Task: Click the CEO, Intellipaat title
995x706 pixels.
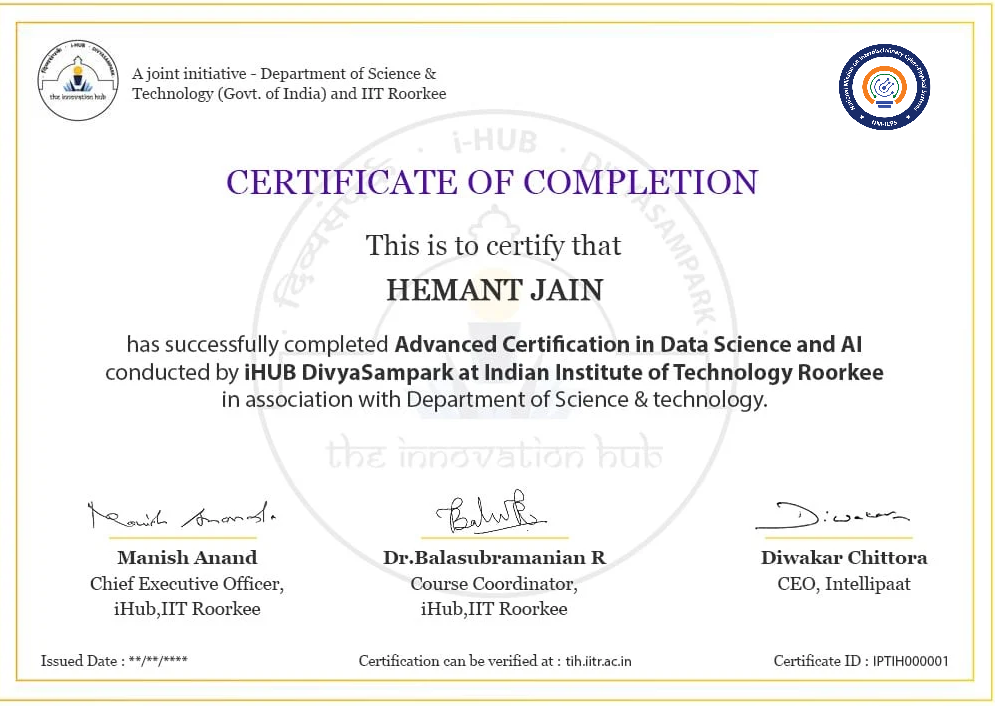Action: point(844,584)
